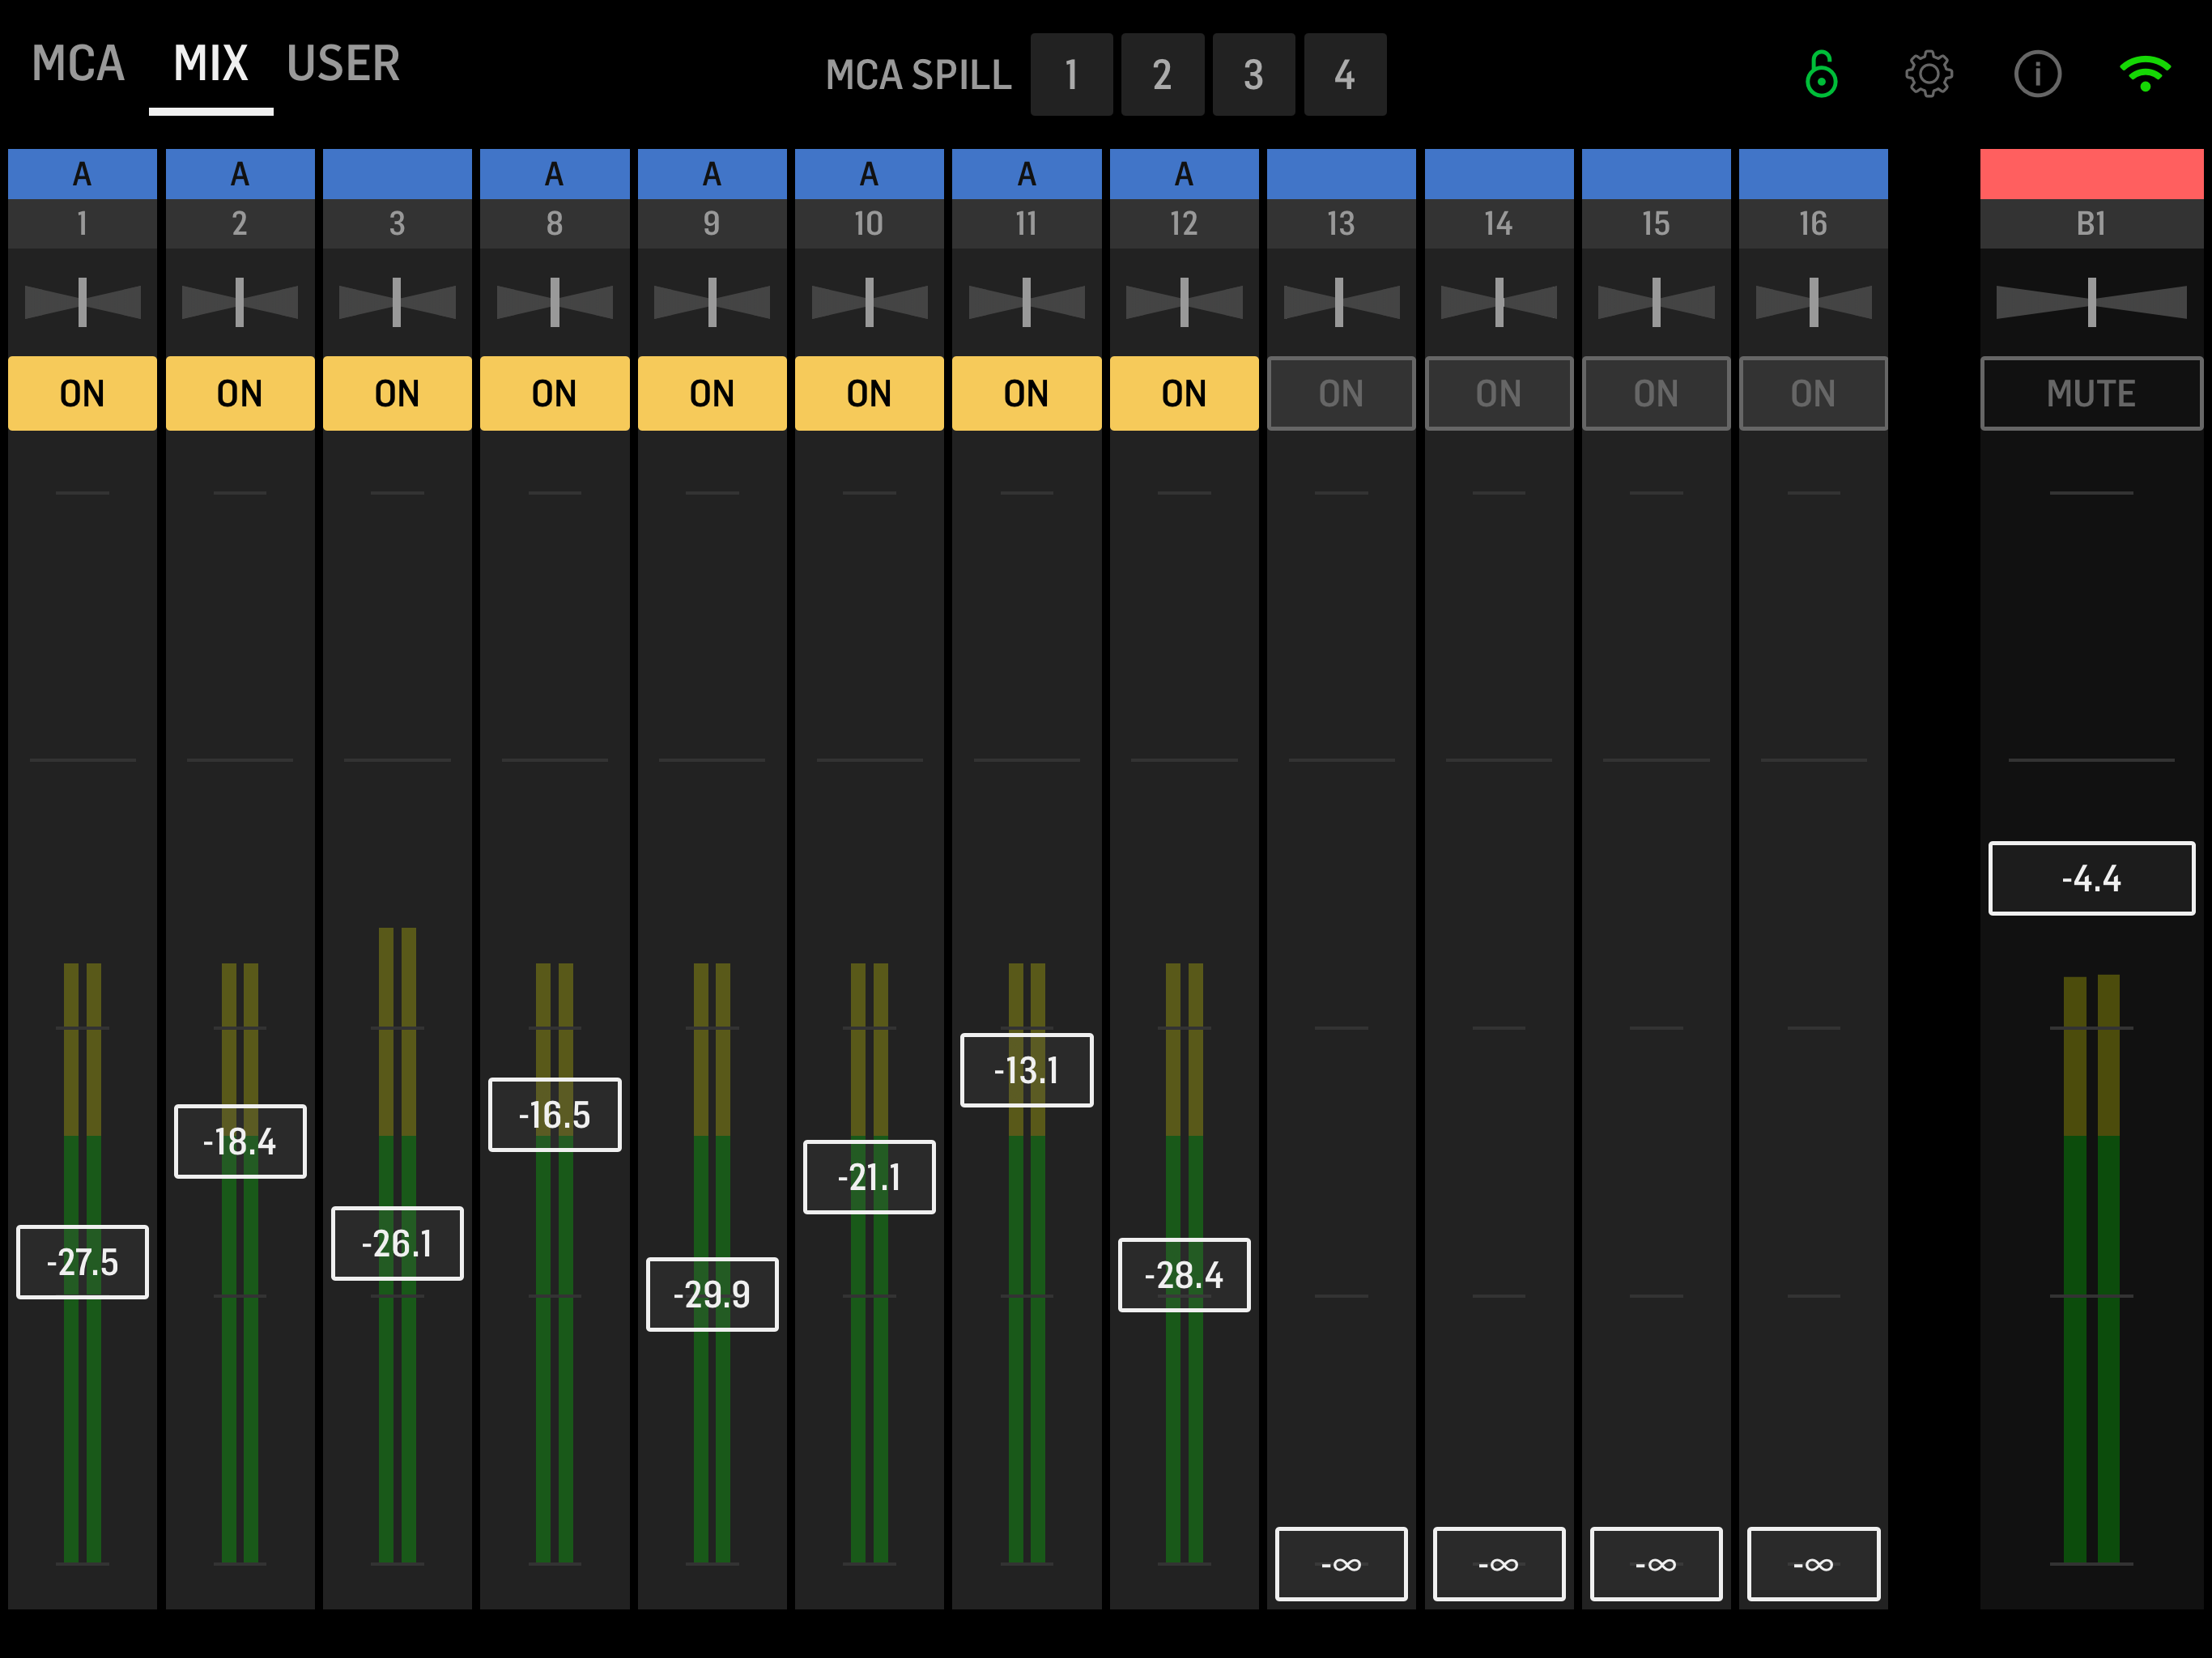Activate MCA SPILL group 2
Image resolution: width=2212 pixels, height=1658 pixels.
[x=1162, y=74]
